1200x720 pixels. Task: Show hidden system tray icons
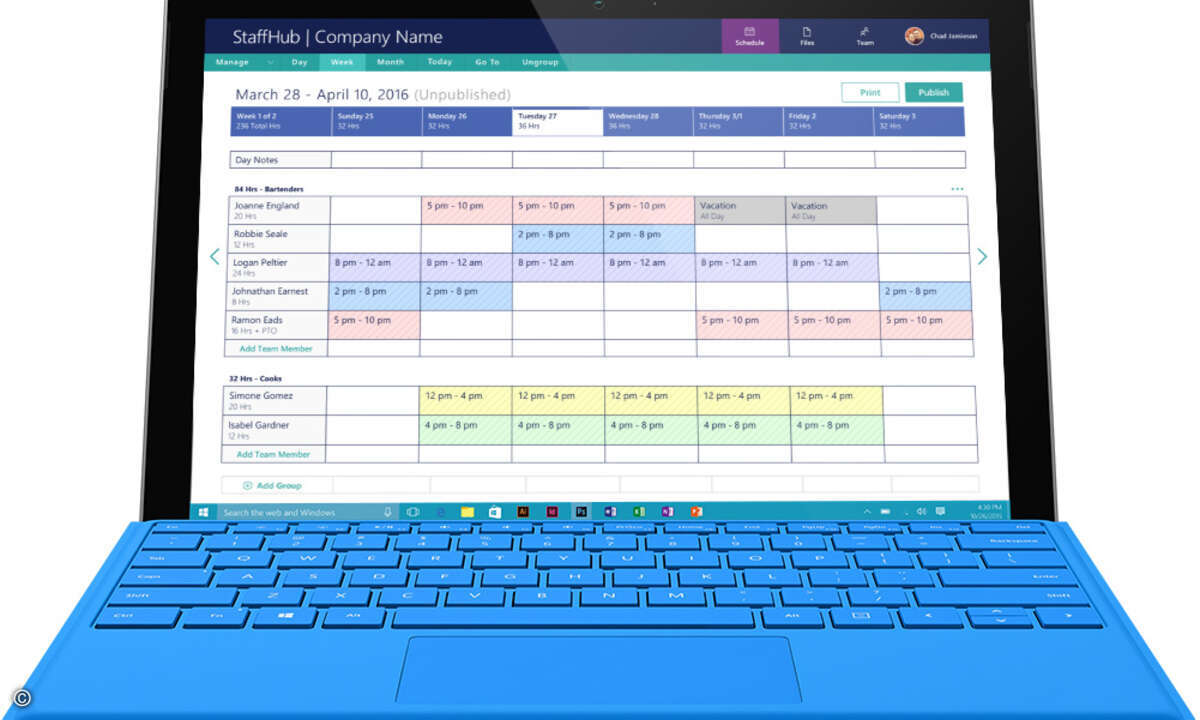click(867, 512)
